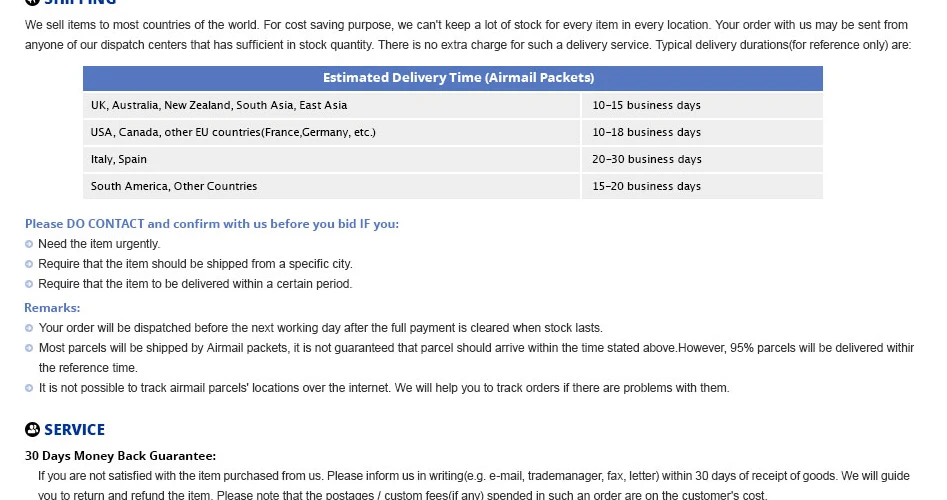Image resolution: width=947 pixels, height=500 pixels.
Task: Click the 'Italy, Spain' table cell
Action: (331, 159)
